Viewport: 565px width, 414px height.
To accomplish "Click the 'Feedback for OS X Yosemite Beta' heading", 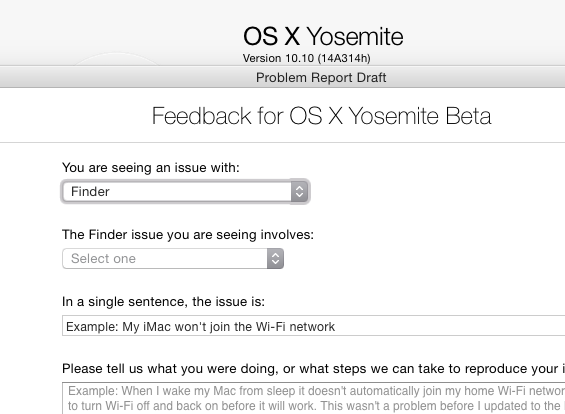I will 321,116.
